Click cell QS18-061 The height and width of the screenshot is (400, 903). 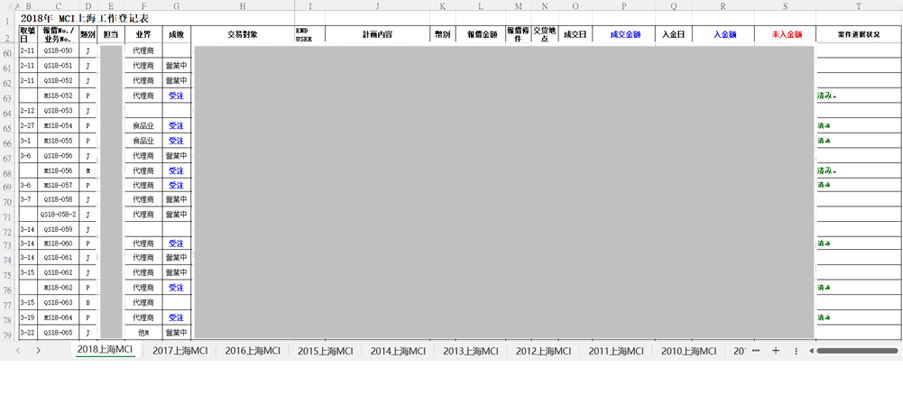[58, 257]
